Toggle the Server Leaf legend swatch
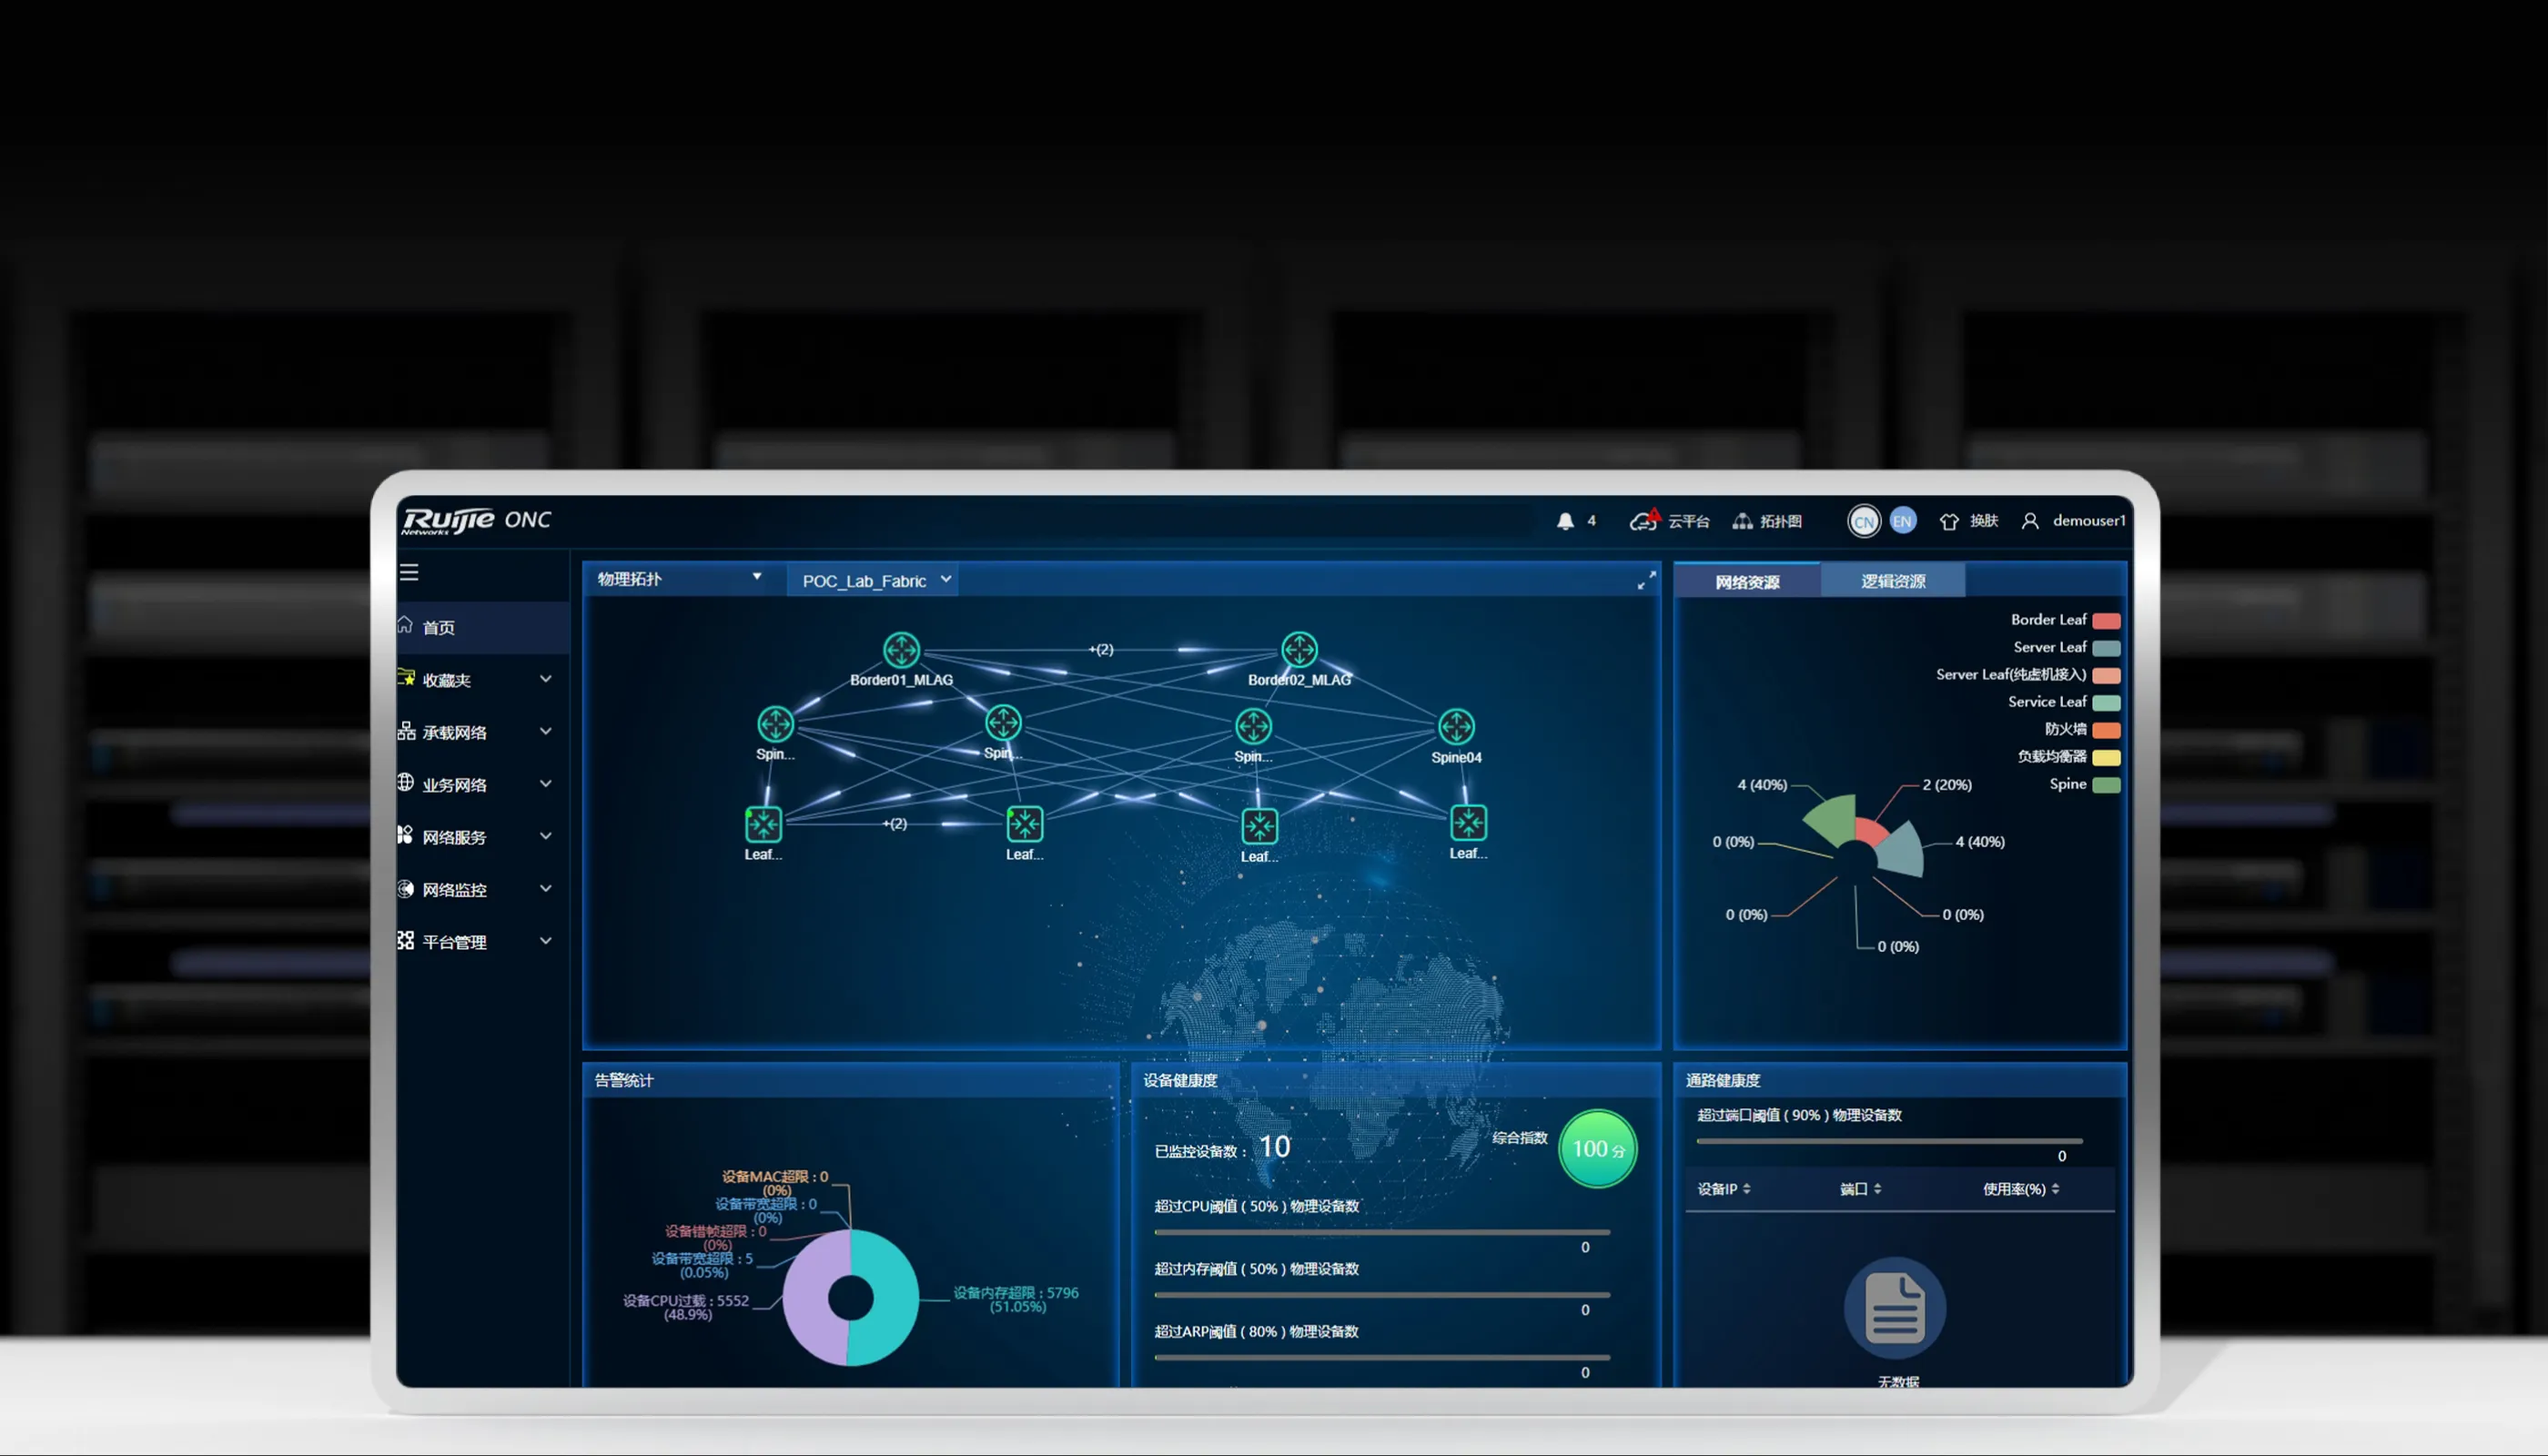The width and height of the screenshot is (2548, 1456). coord(2106,648)
